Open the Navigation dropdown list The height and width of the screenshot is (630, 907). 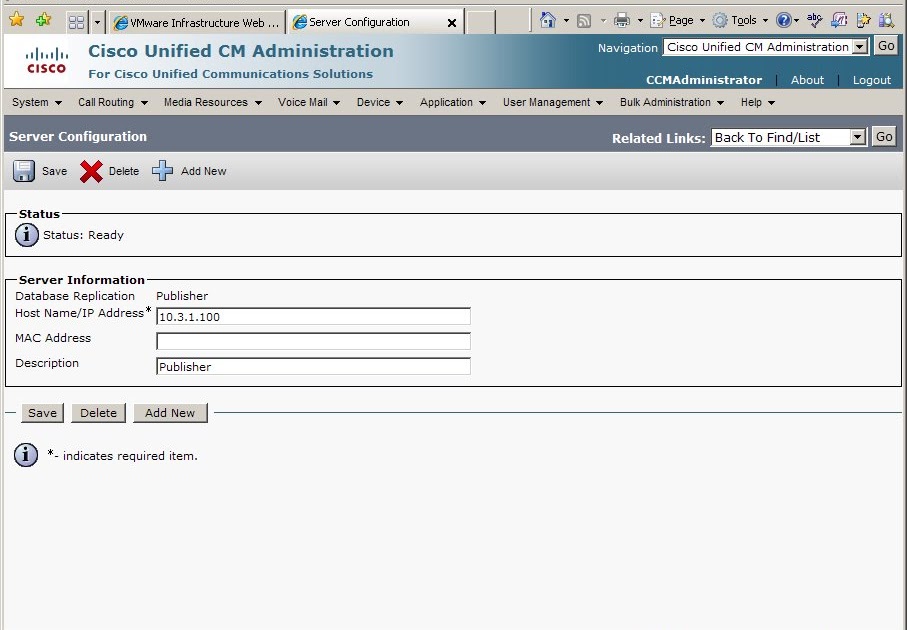point(766,47)
